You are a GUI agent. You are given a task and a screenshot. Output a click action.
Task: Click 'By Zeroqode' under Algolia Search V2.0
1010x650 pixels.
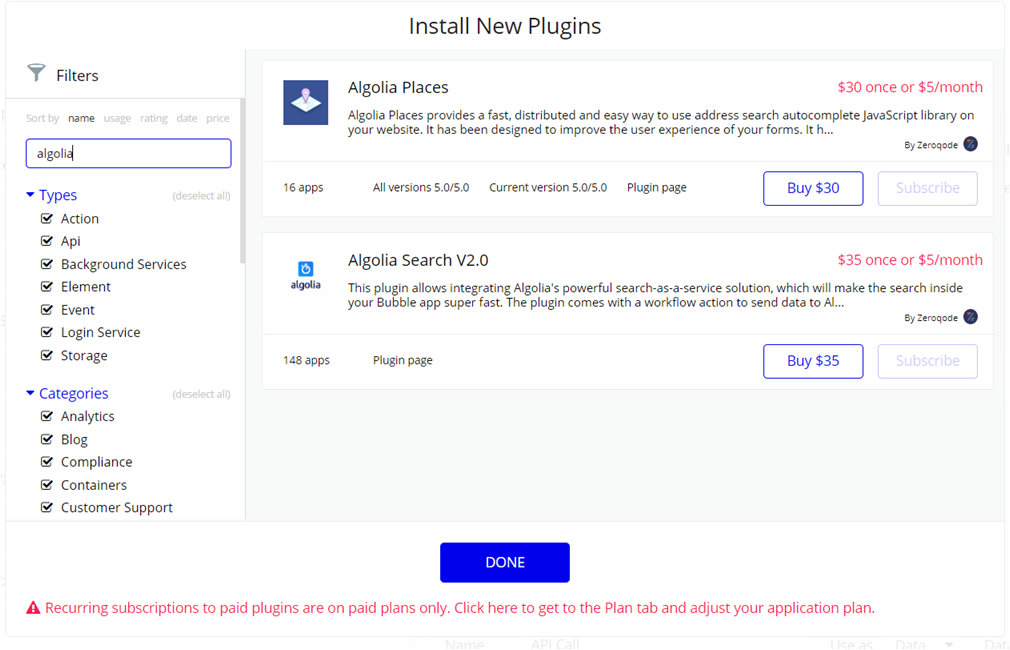pyautogui.click(x=931, y=318)
